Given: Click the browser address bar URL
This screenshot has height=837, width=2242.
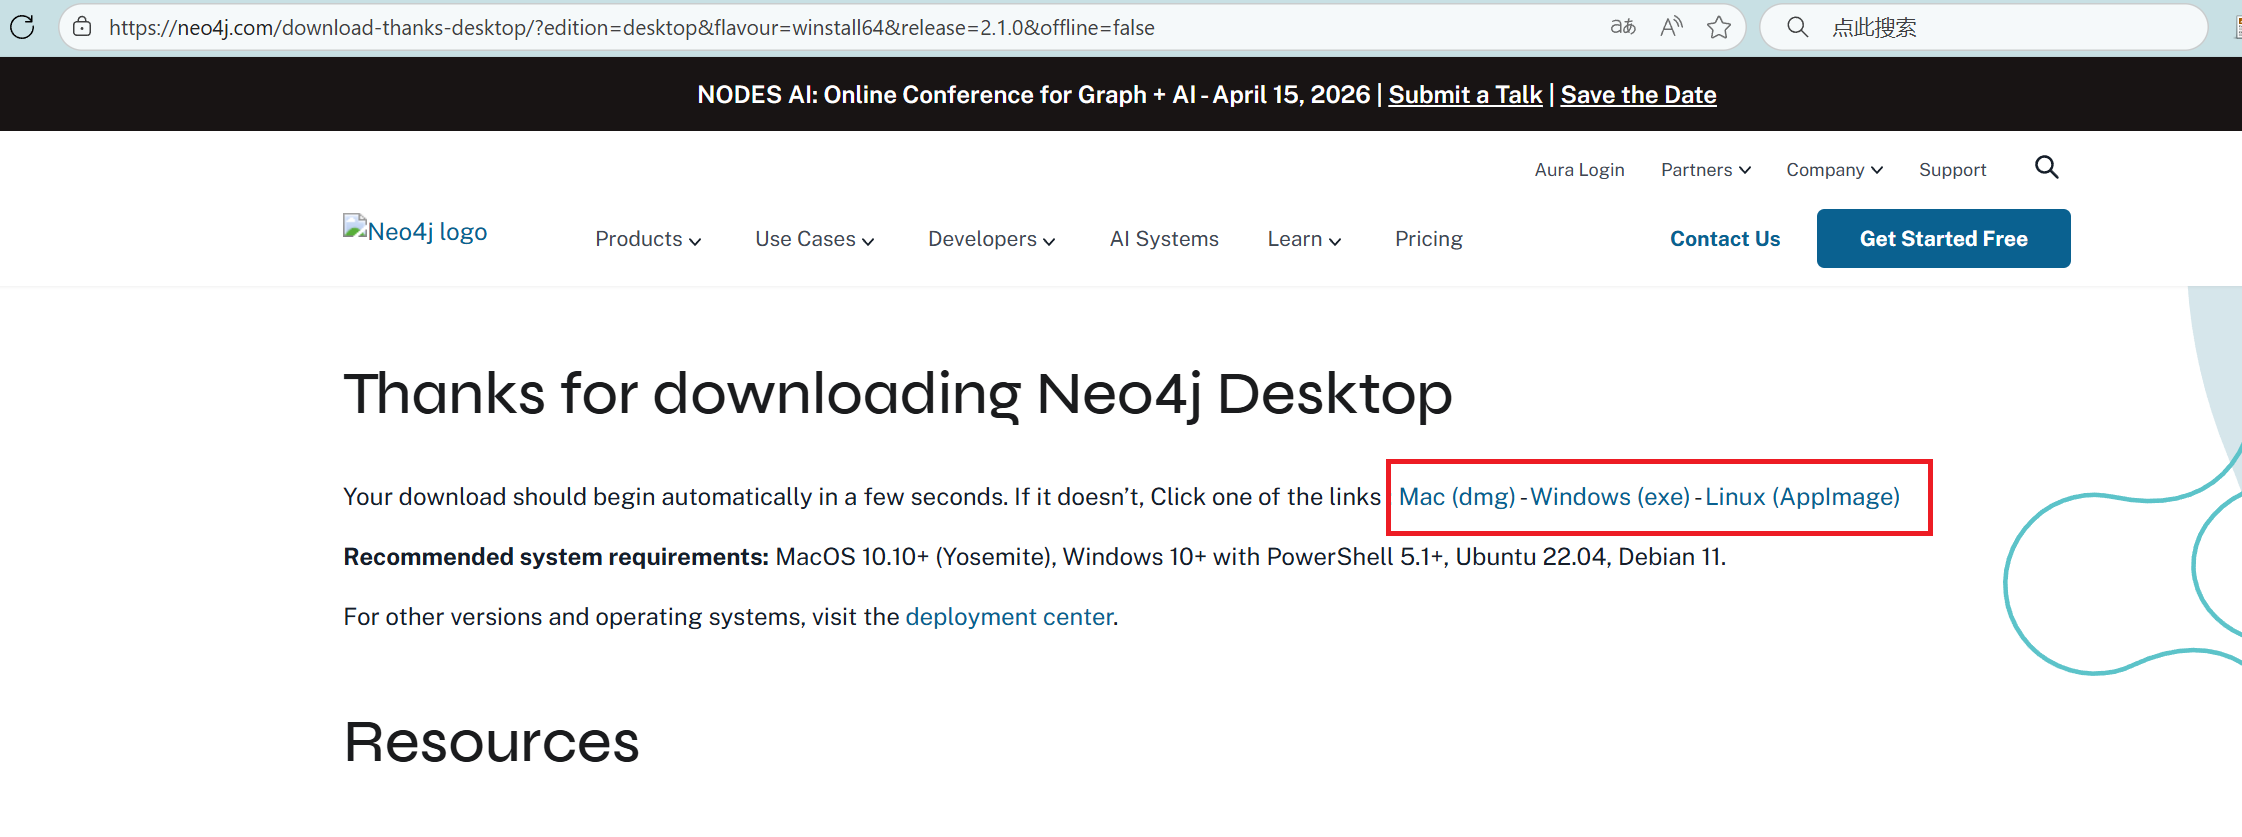Looking at the screenshot, I should coord(632,27).
